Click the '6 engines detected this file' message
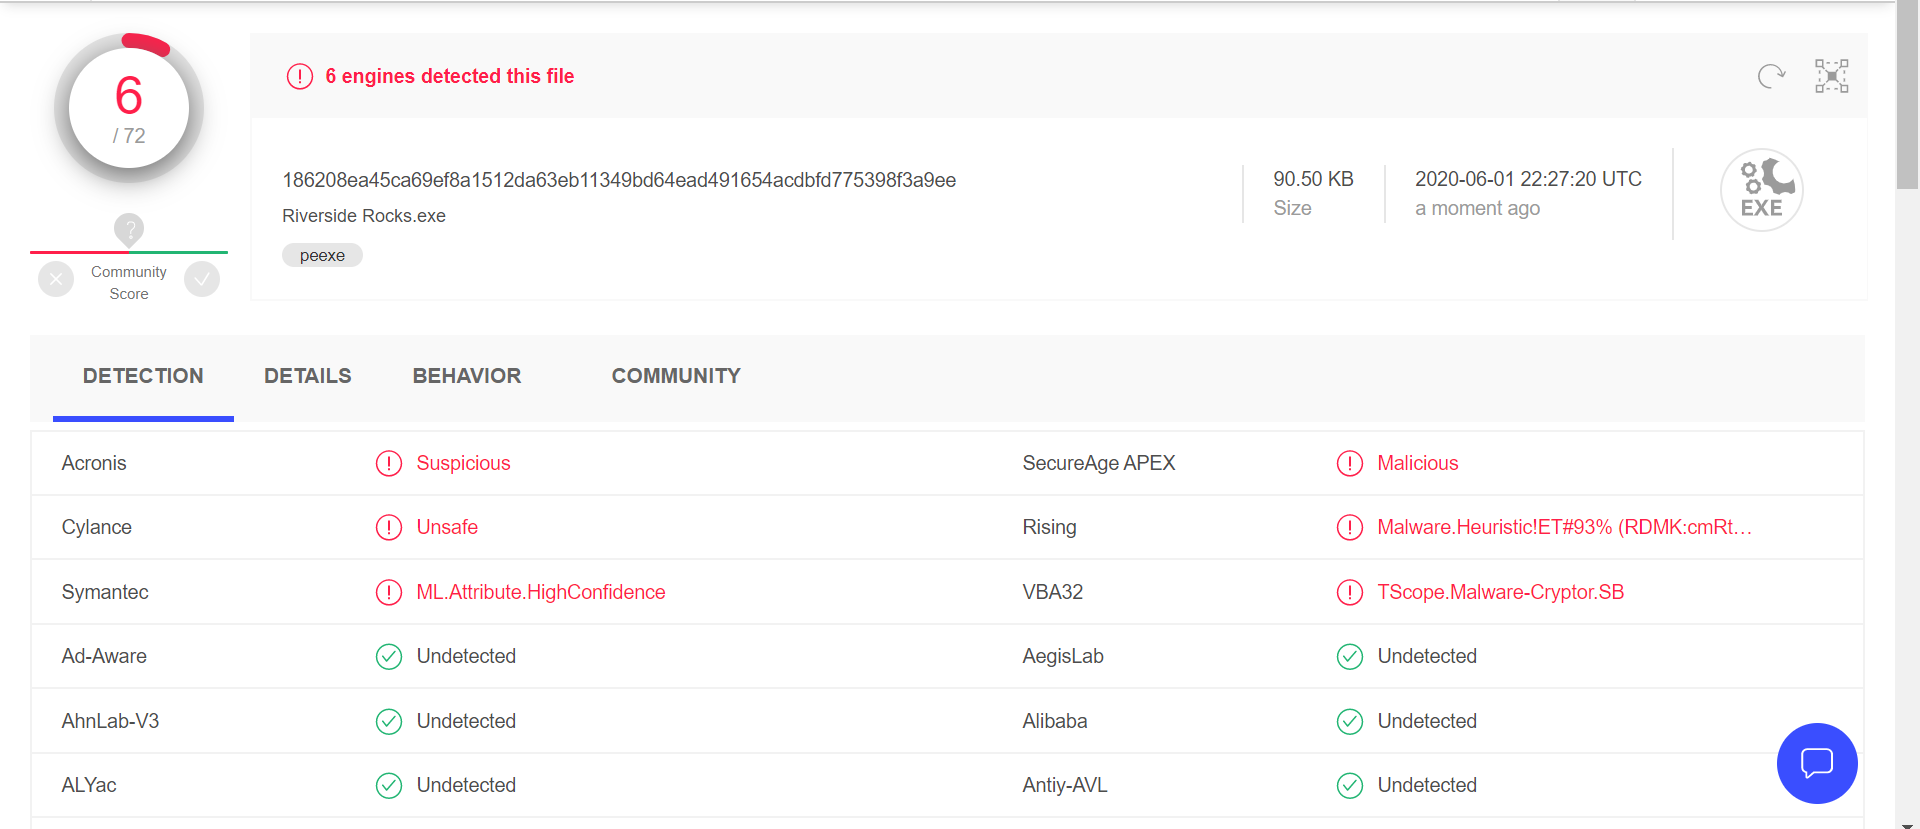Image resolution: width=1920 pixels, height=829 pixels. coord(450,76)
